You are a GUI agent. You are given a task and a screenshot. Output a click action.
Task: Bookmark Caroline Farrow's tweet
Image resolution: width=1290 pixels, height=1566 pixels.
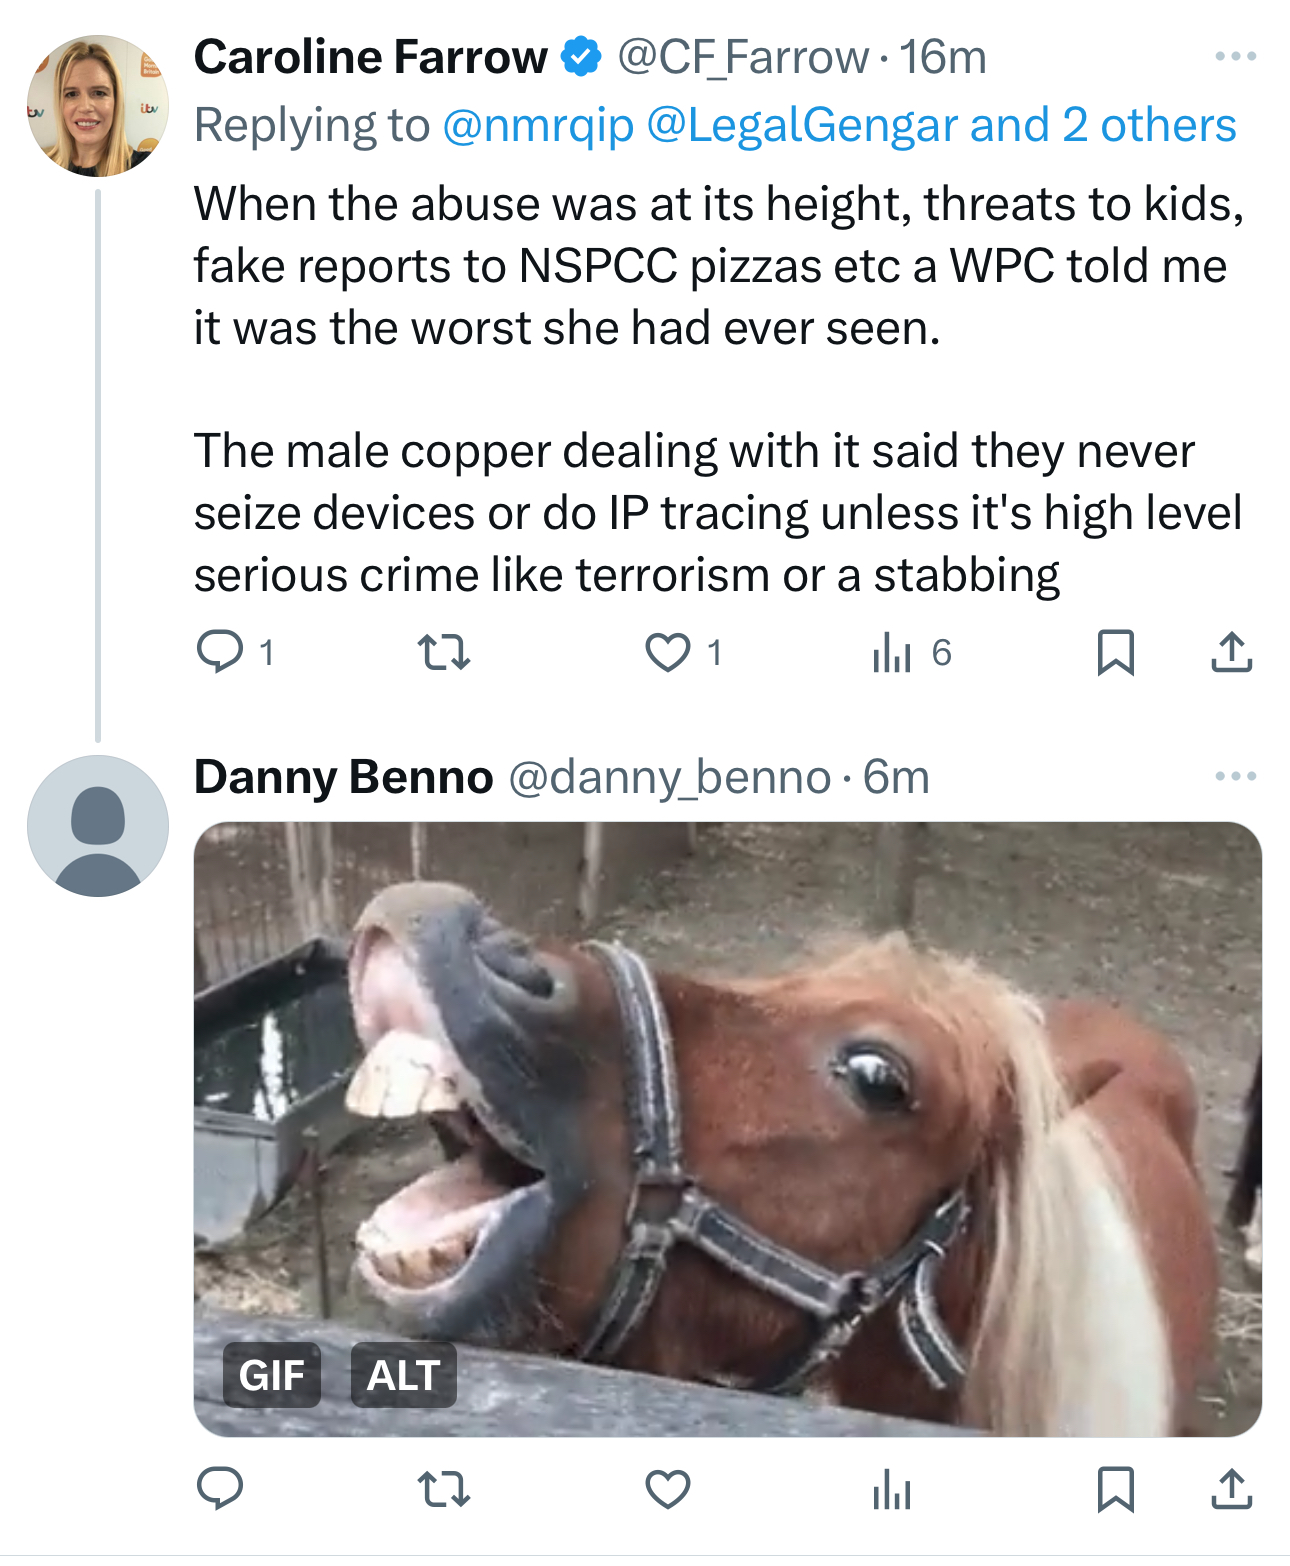point(1115,652)
